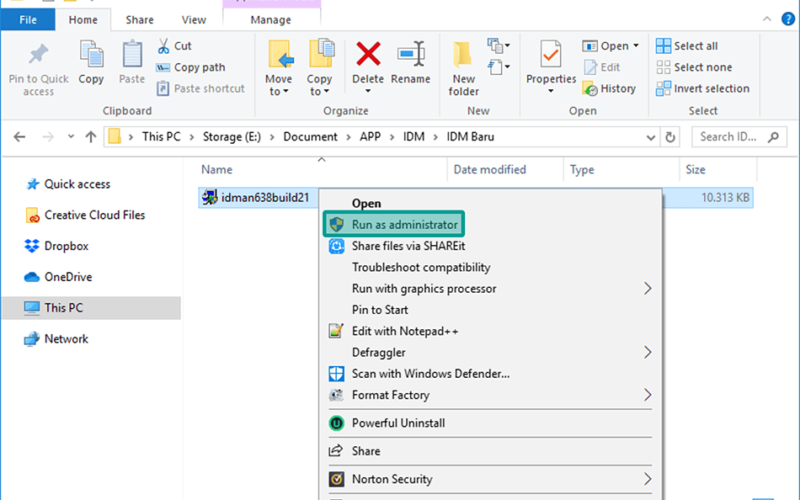Screen dimensions: 800x500
Task: Select Share files via SHAREit
Action: 408,246
